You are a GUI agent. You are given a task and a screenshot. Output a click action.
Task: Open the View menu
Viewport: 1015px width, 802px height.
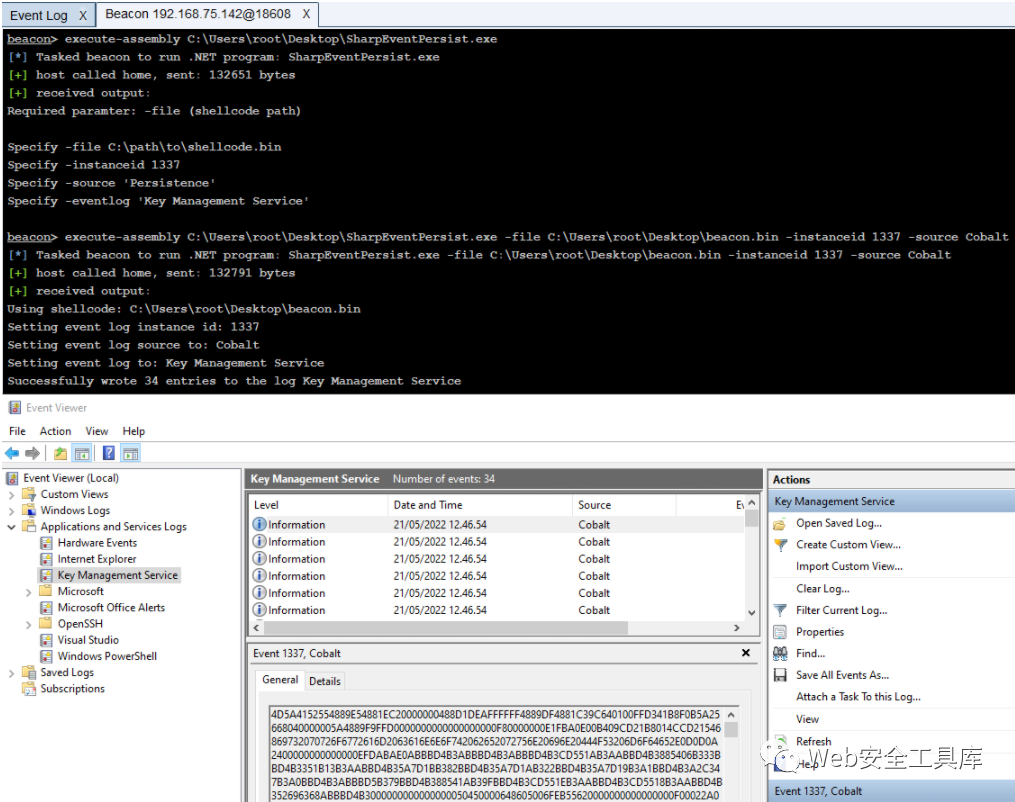tap(96, 431)
